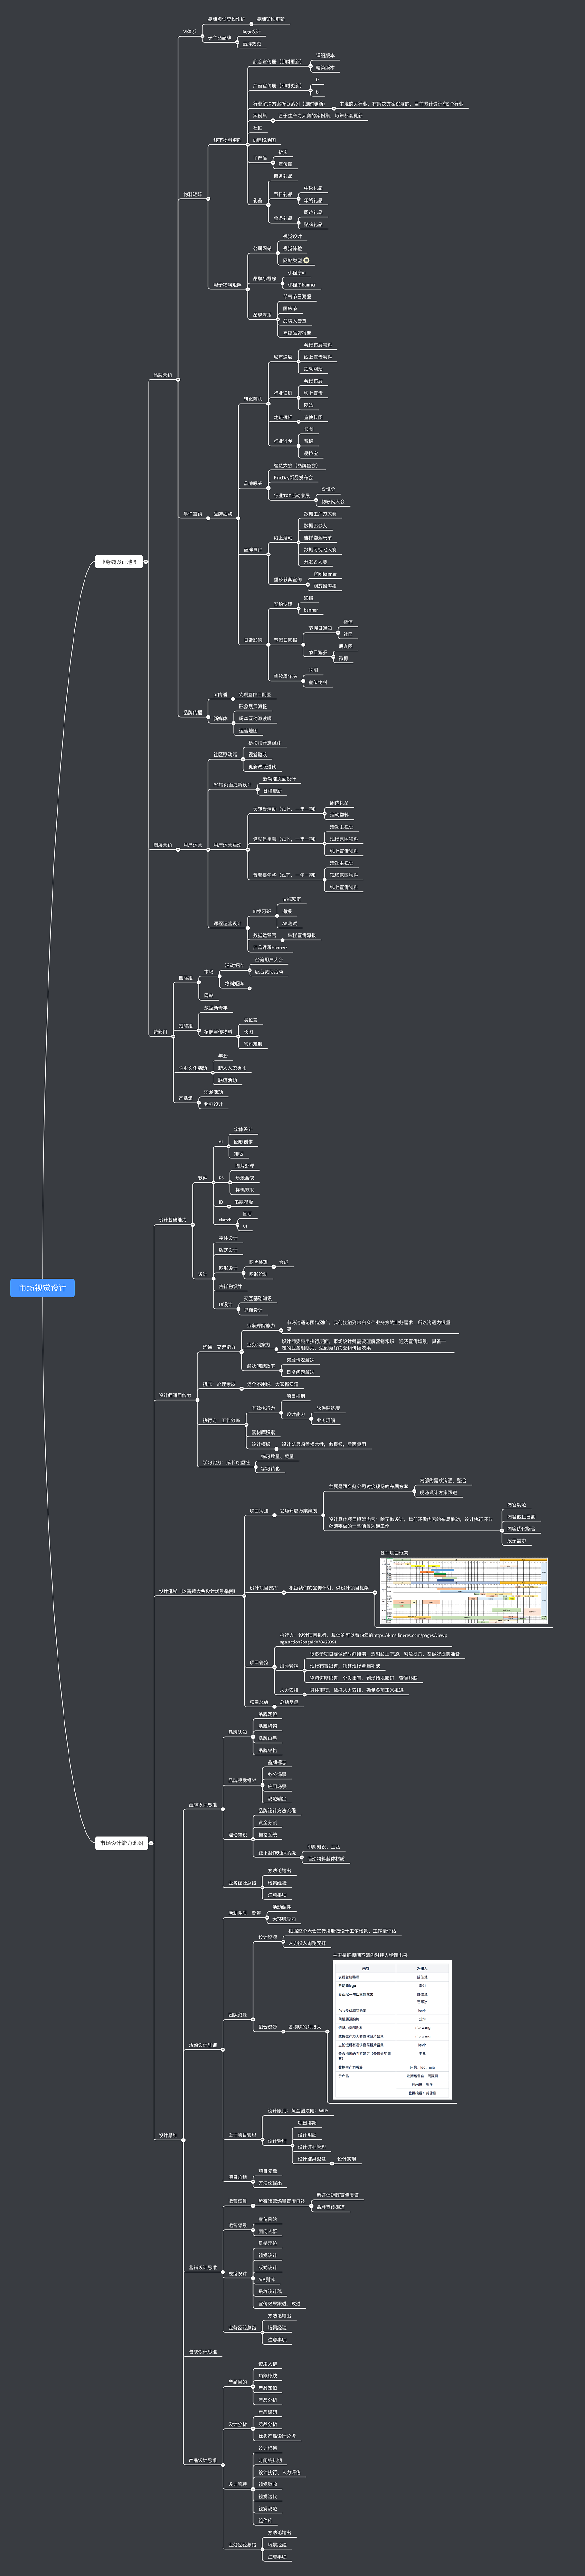Image resolution: width=585 pixels, height=2576 pixels.
Task: Select the 包装设计思维 node
Action: (x=203, y=2352)
